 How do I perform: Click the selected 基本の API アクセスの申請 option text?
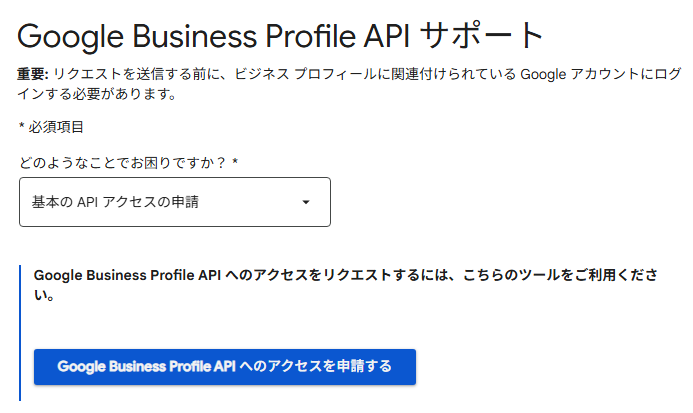(x=115, y=202)
